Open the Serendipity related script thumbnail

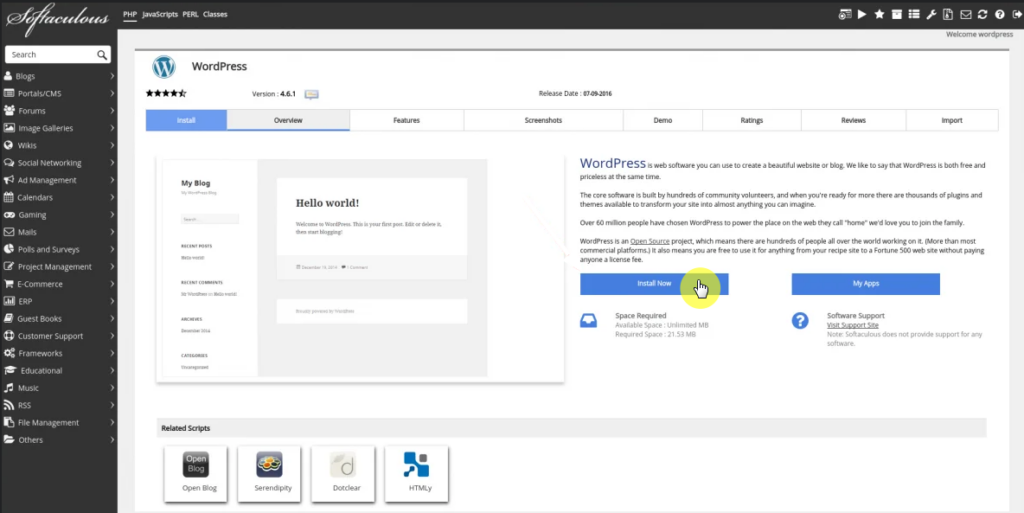point(270,474)
